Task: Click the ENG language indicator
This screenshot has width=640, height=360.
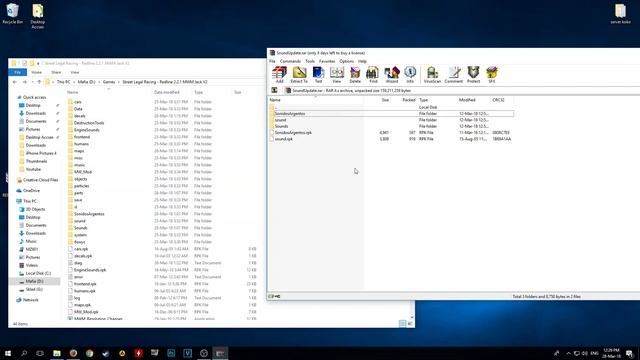Action: (x=594, y=353)
